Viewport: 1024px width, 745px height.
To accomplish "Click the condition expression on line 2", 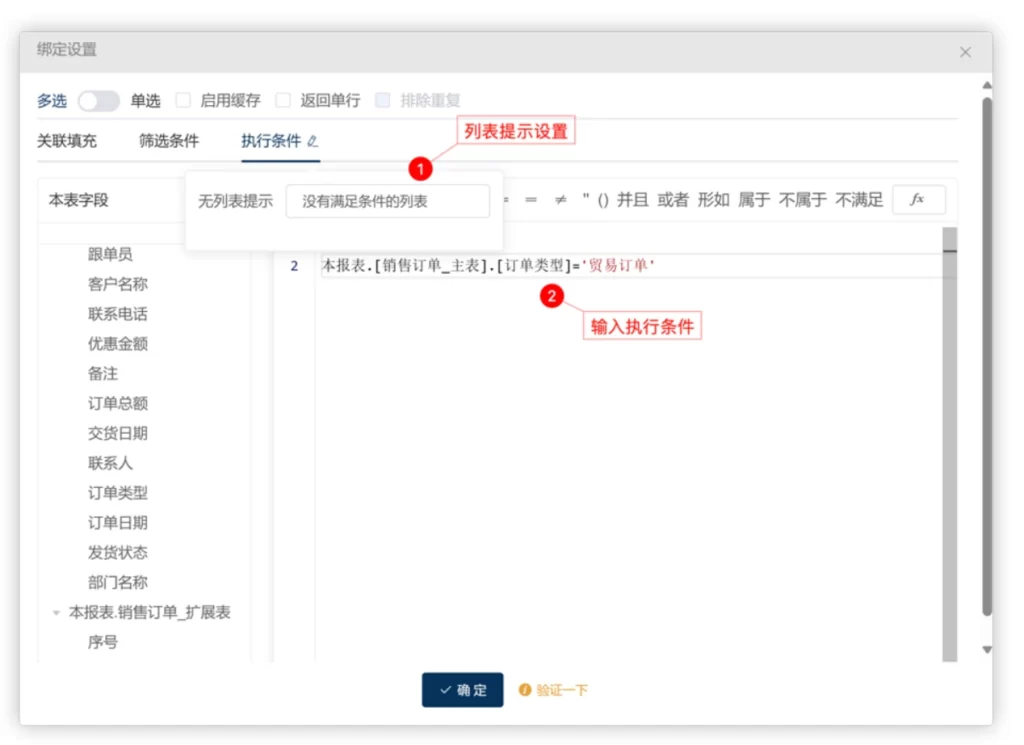I will click(488, 265).
